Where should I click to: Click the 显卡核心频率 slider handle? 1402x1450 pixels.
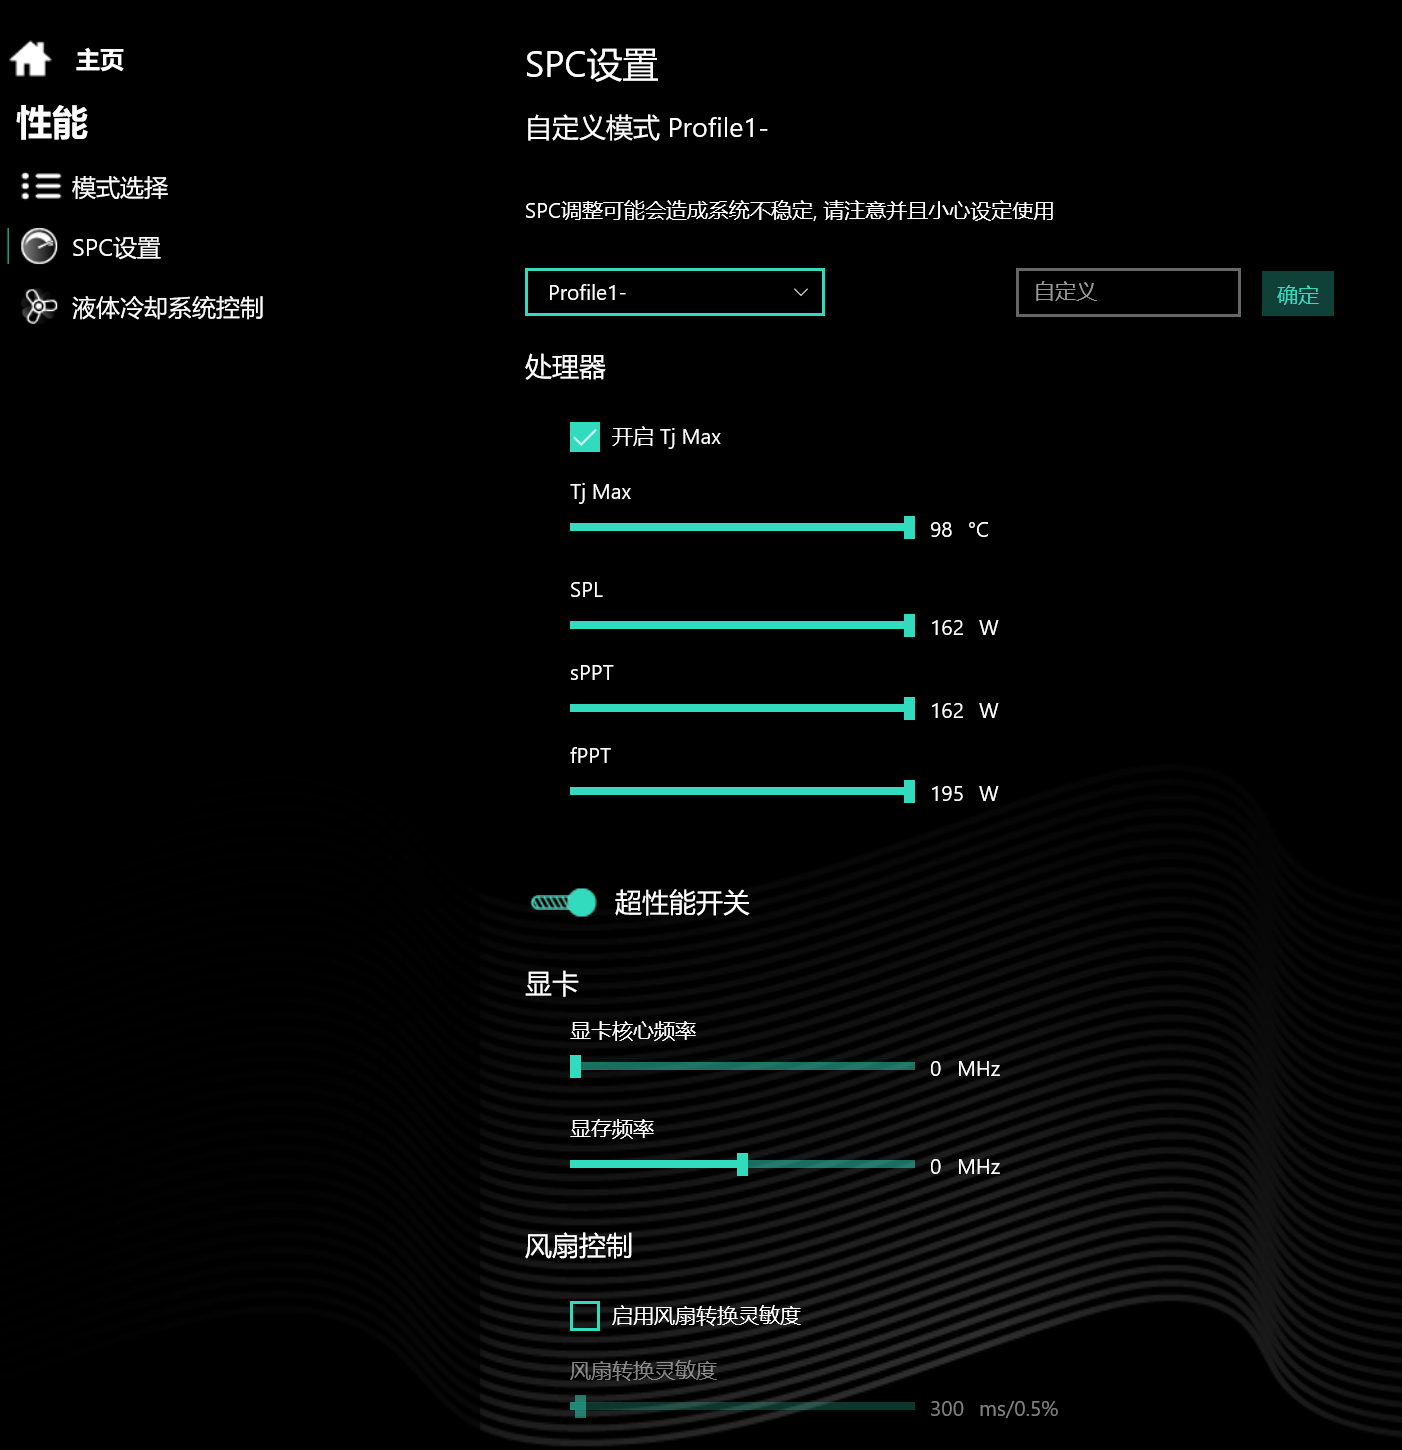tap(575, 1066)
